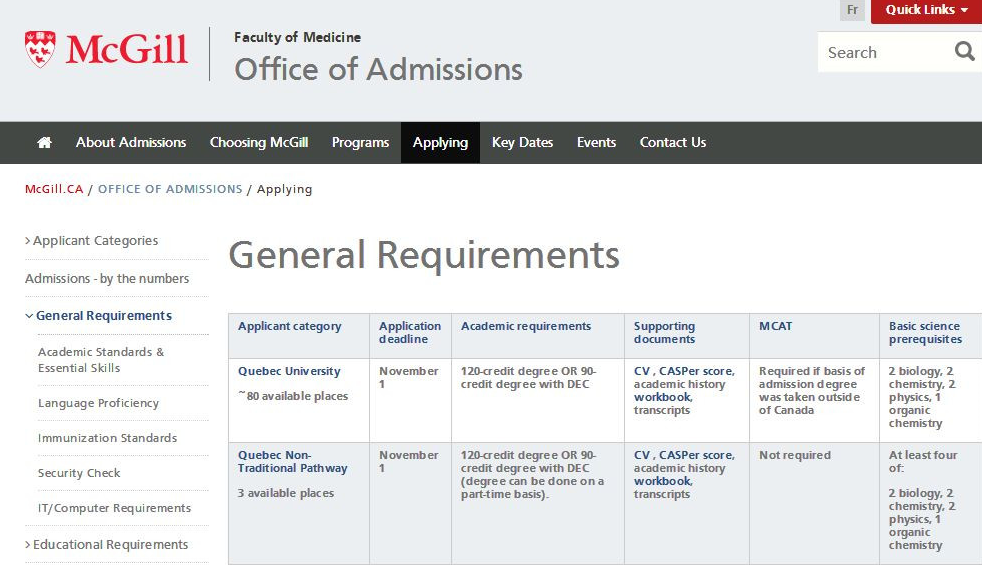Type in the Search input field

(880, 53)
